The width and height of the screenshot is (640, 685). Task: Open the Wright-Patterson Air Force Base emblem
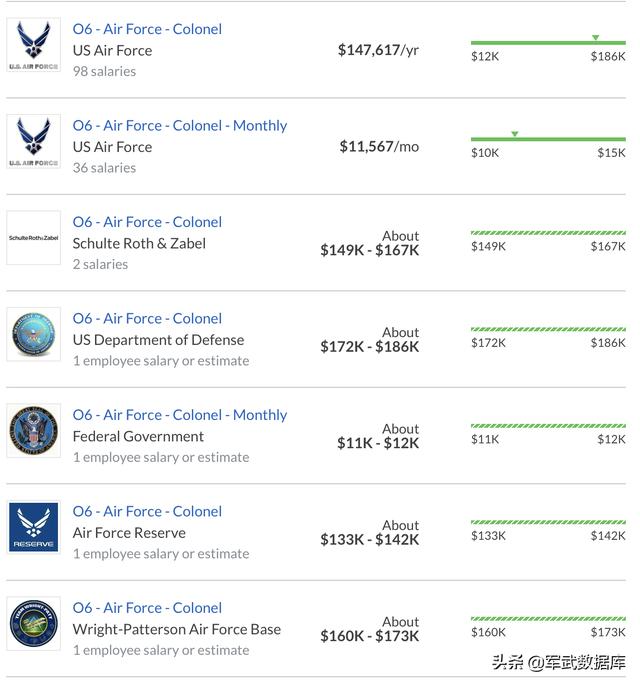pos(34,624)
